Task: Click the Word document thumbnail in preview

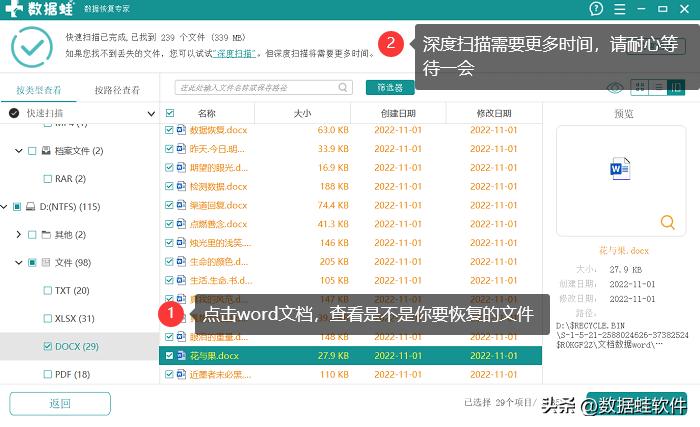Action: pos(620,168)
